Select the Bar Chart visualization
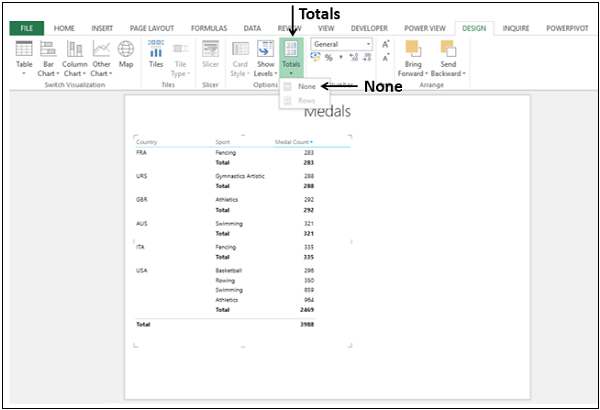Image resolution: width=600 pixels, height=410 pixels. click(x=49, y=56)
